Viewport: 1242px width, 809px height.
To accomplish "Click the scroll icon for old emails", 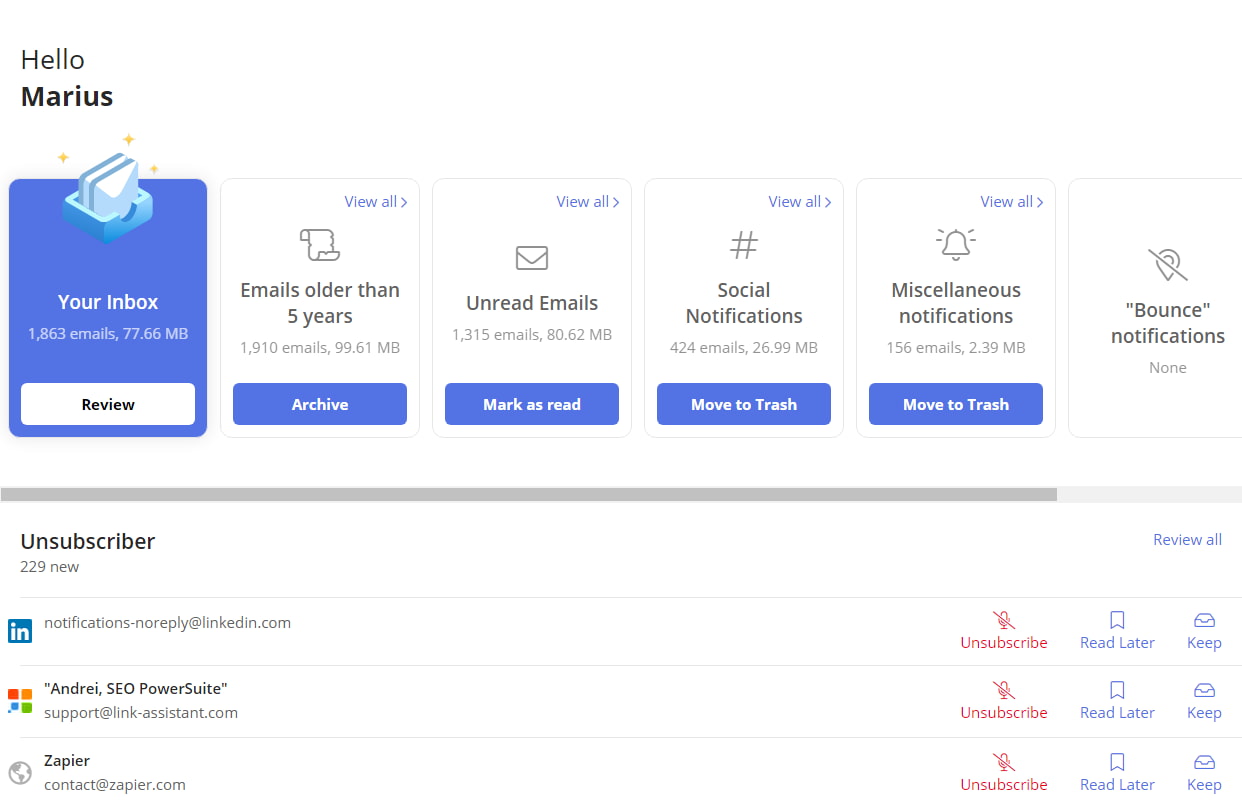I will point(320,245).
